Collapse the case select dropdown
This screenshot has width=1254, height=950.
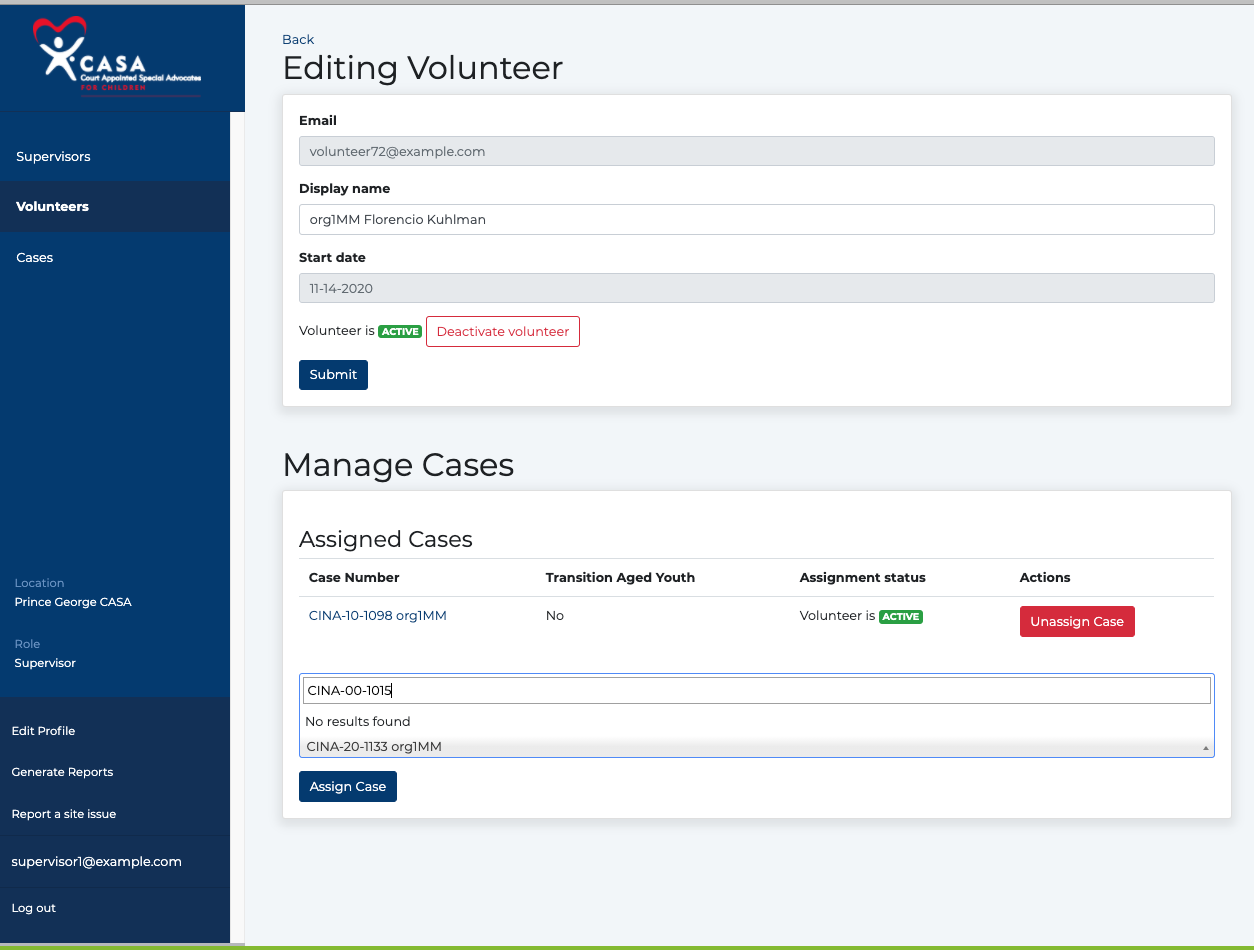tap(756, 746)
